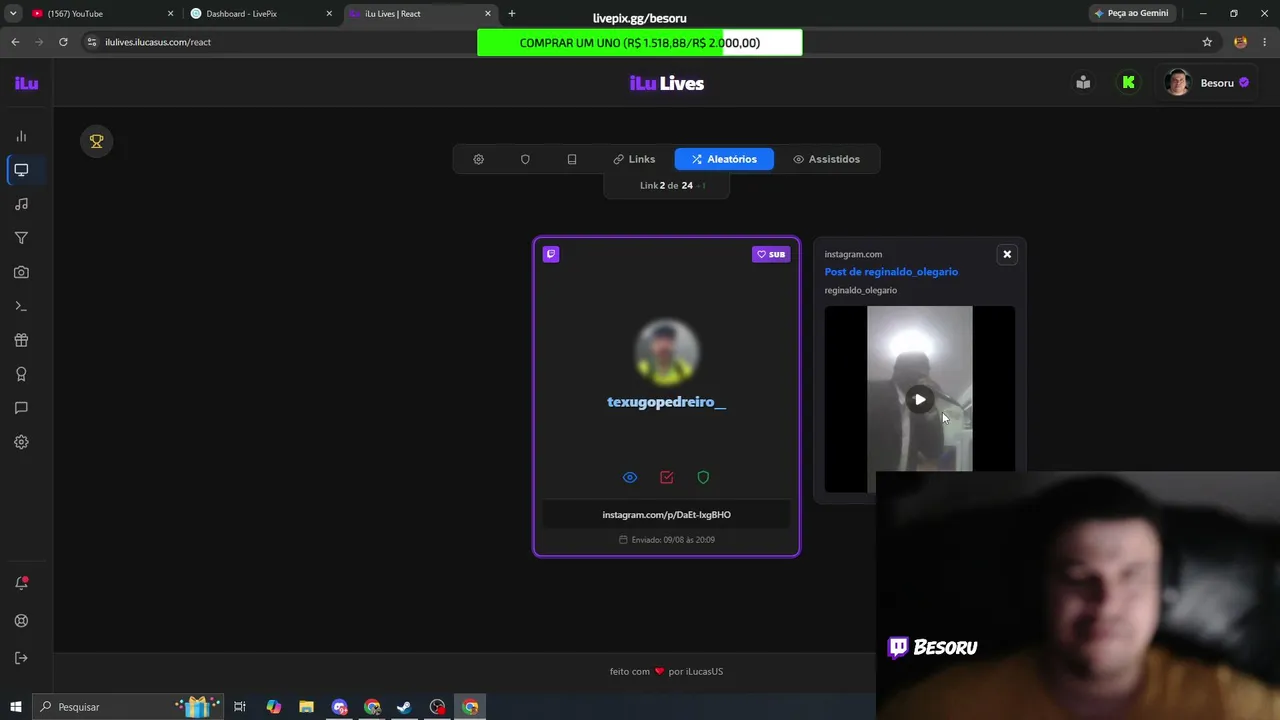Open the bar chart statistics sidebar icon
This screenshot has width=1280, height=720.
tap(21, 136)
